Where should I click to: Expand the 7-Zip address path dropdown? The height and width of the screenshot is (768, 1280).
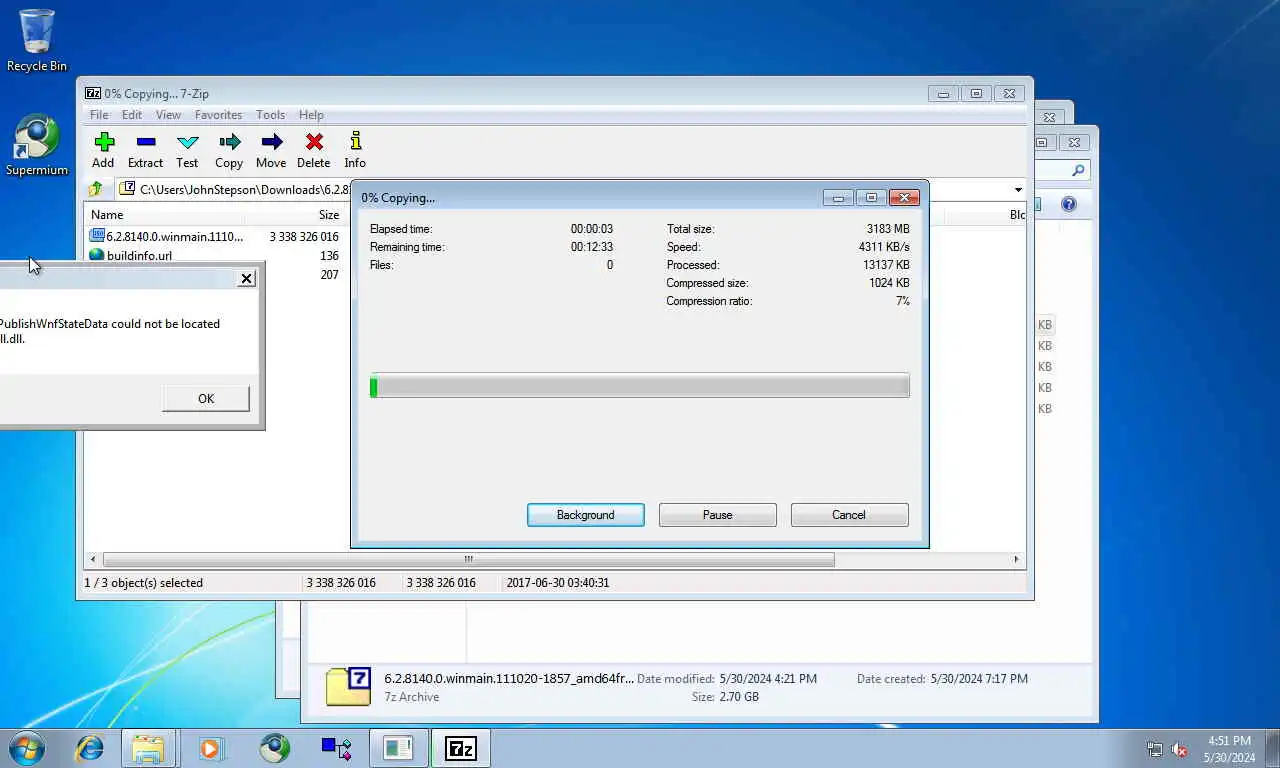click(1018, 190)
